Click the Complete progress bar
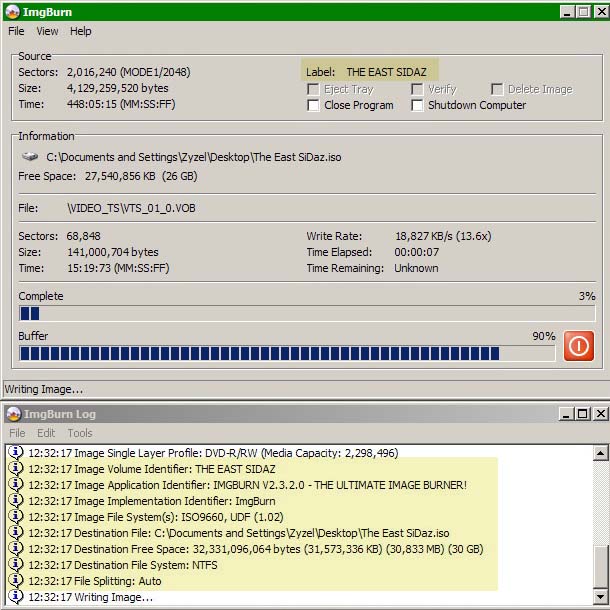Viewport: 610px width, 610px height. point(307,314)
